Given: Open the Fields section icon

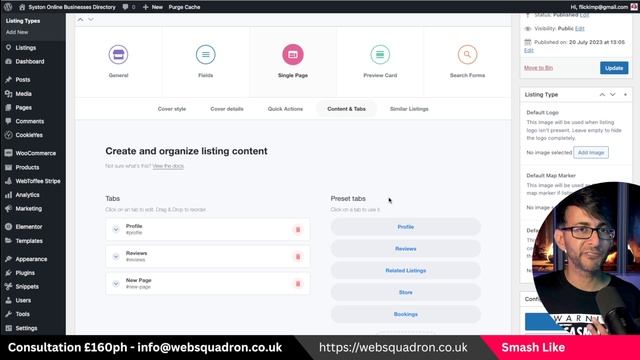Looking at the screenshot, I should pyautogui.click(x=205, y=54).
